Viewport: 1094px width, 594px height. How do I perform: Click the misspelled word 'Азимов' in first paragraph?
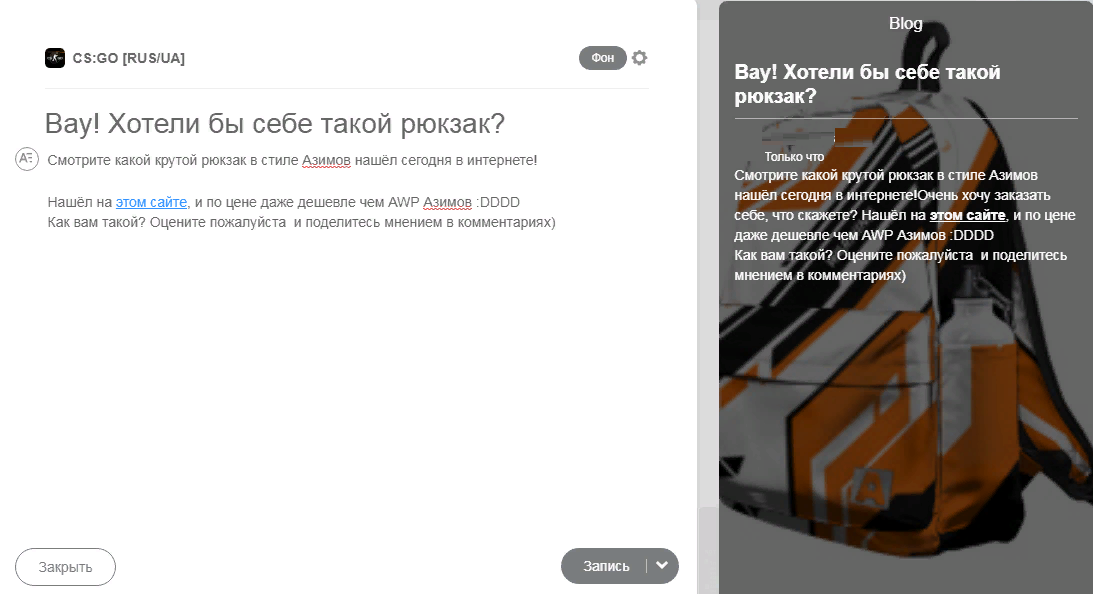pos(326,161)
